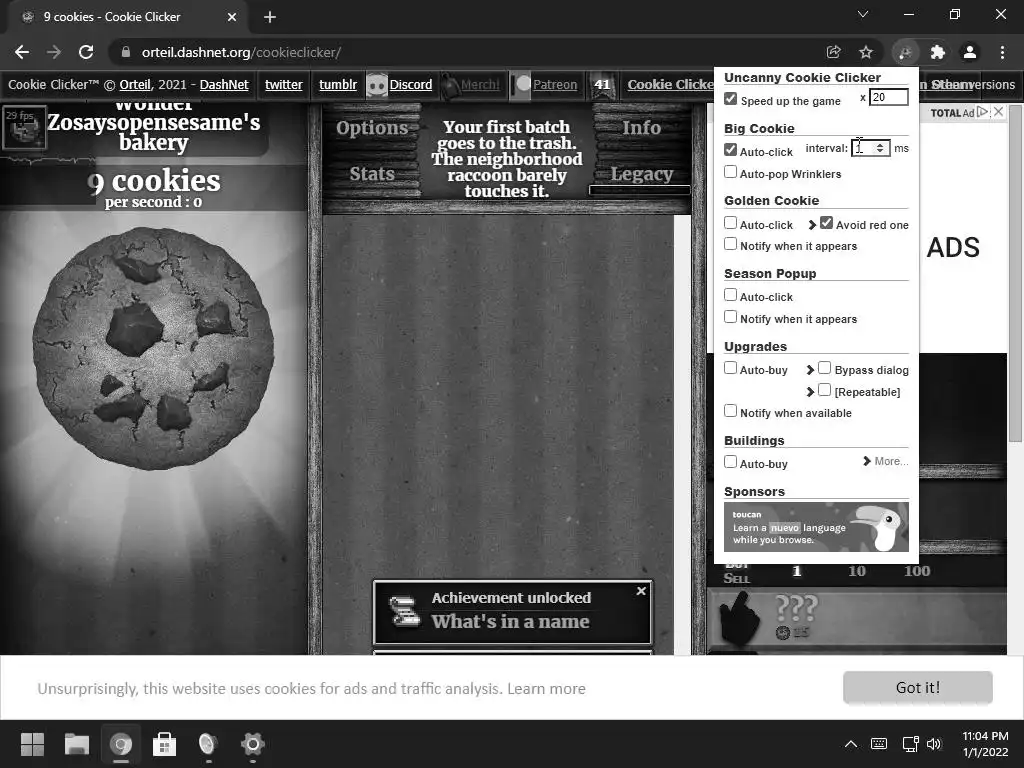Click the AdChoices triangle icon
1024x768 pixels.
pos(982,112)
